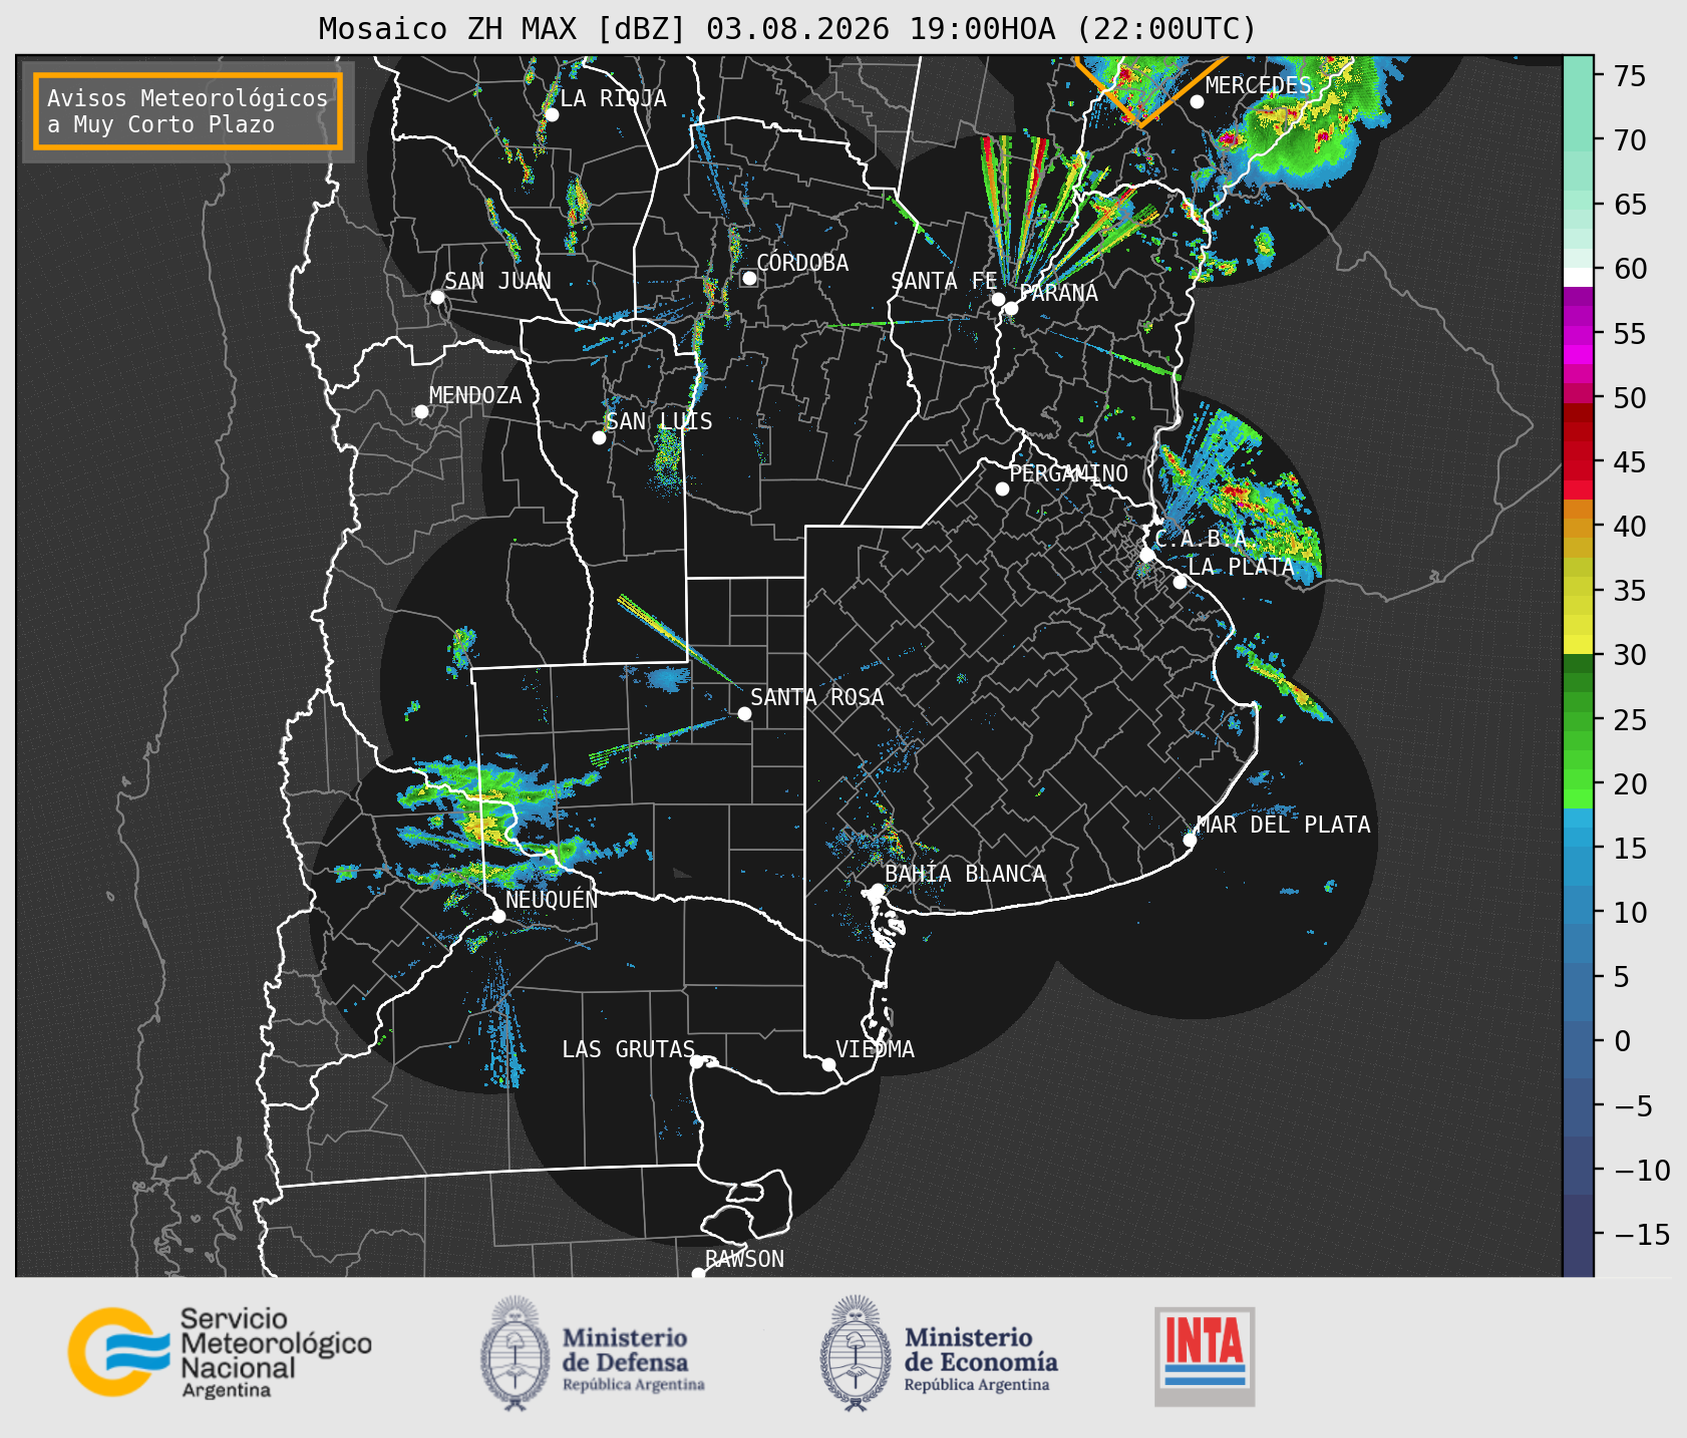
Task: Click the Neuquén city marker dot
Action: (x=499, y=916)
